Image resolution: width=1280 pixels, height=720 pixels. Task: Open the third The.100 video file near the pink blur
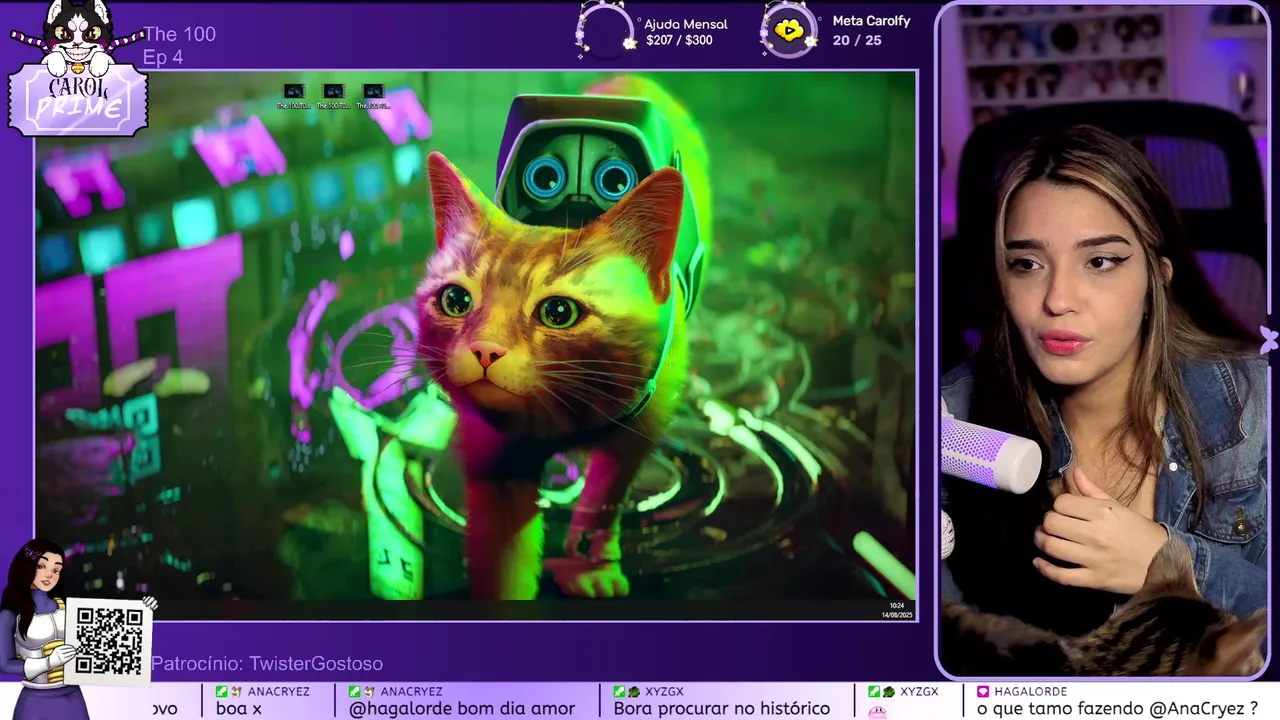(373, 96)
